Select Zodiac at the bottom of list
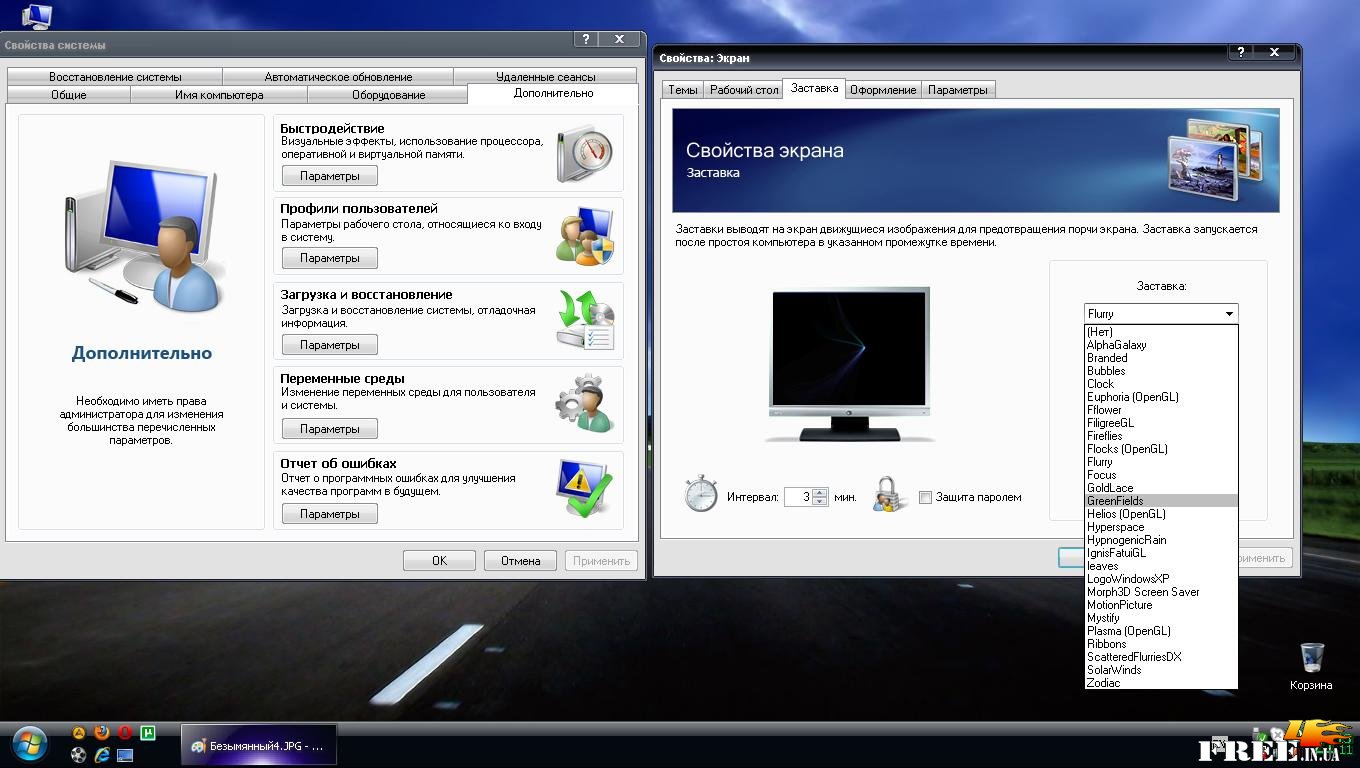1360x768 pixels. (1161, 683)
